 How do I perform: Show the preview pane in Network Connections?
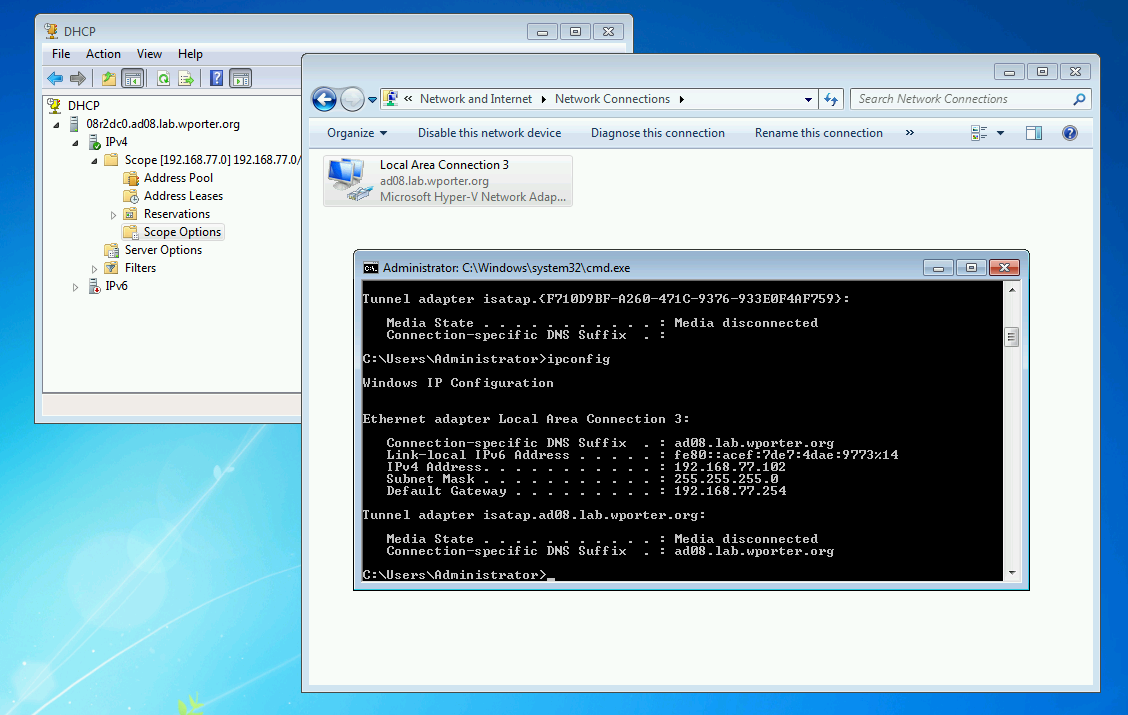click(x=1034, y=133)
